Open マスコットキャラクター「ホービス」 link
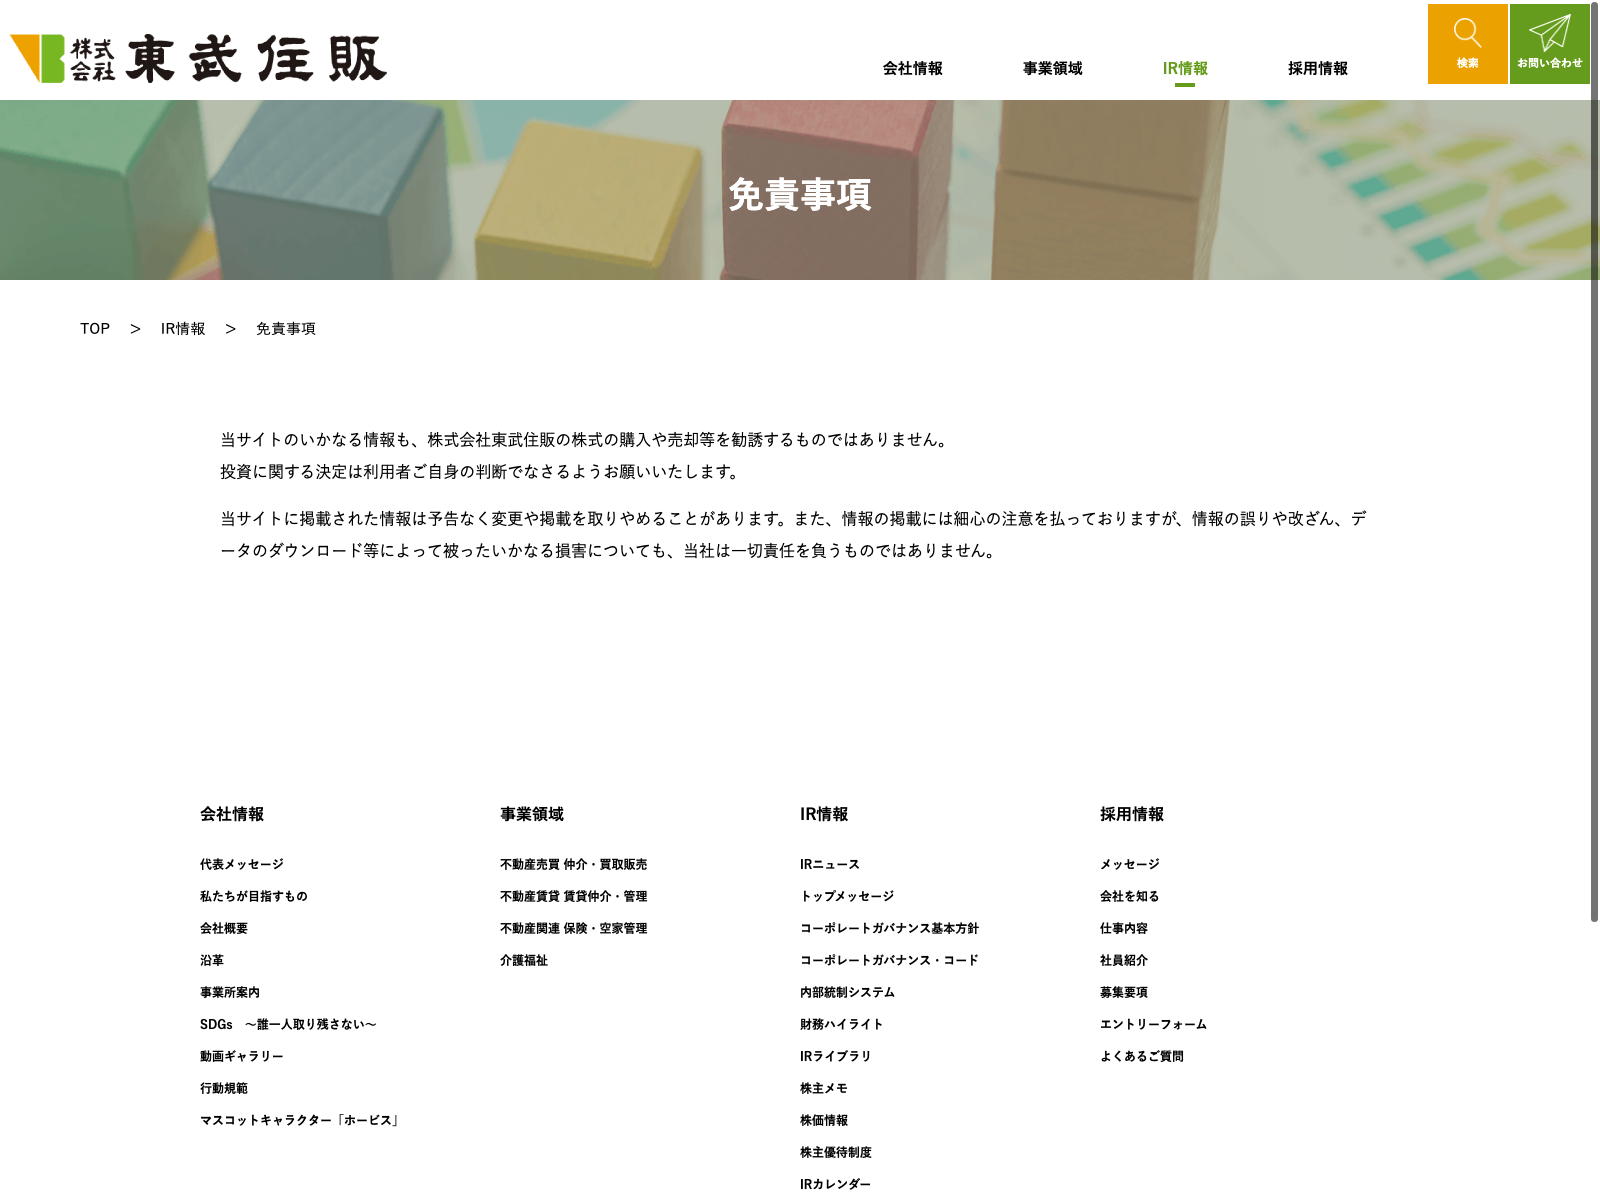This screenshot has width=1600, height=1200. tap(300, 1120)
